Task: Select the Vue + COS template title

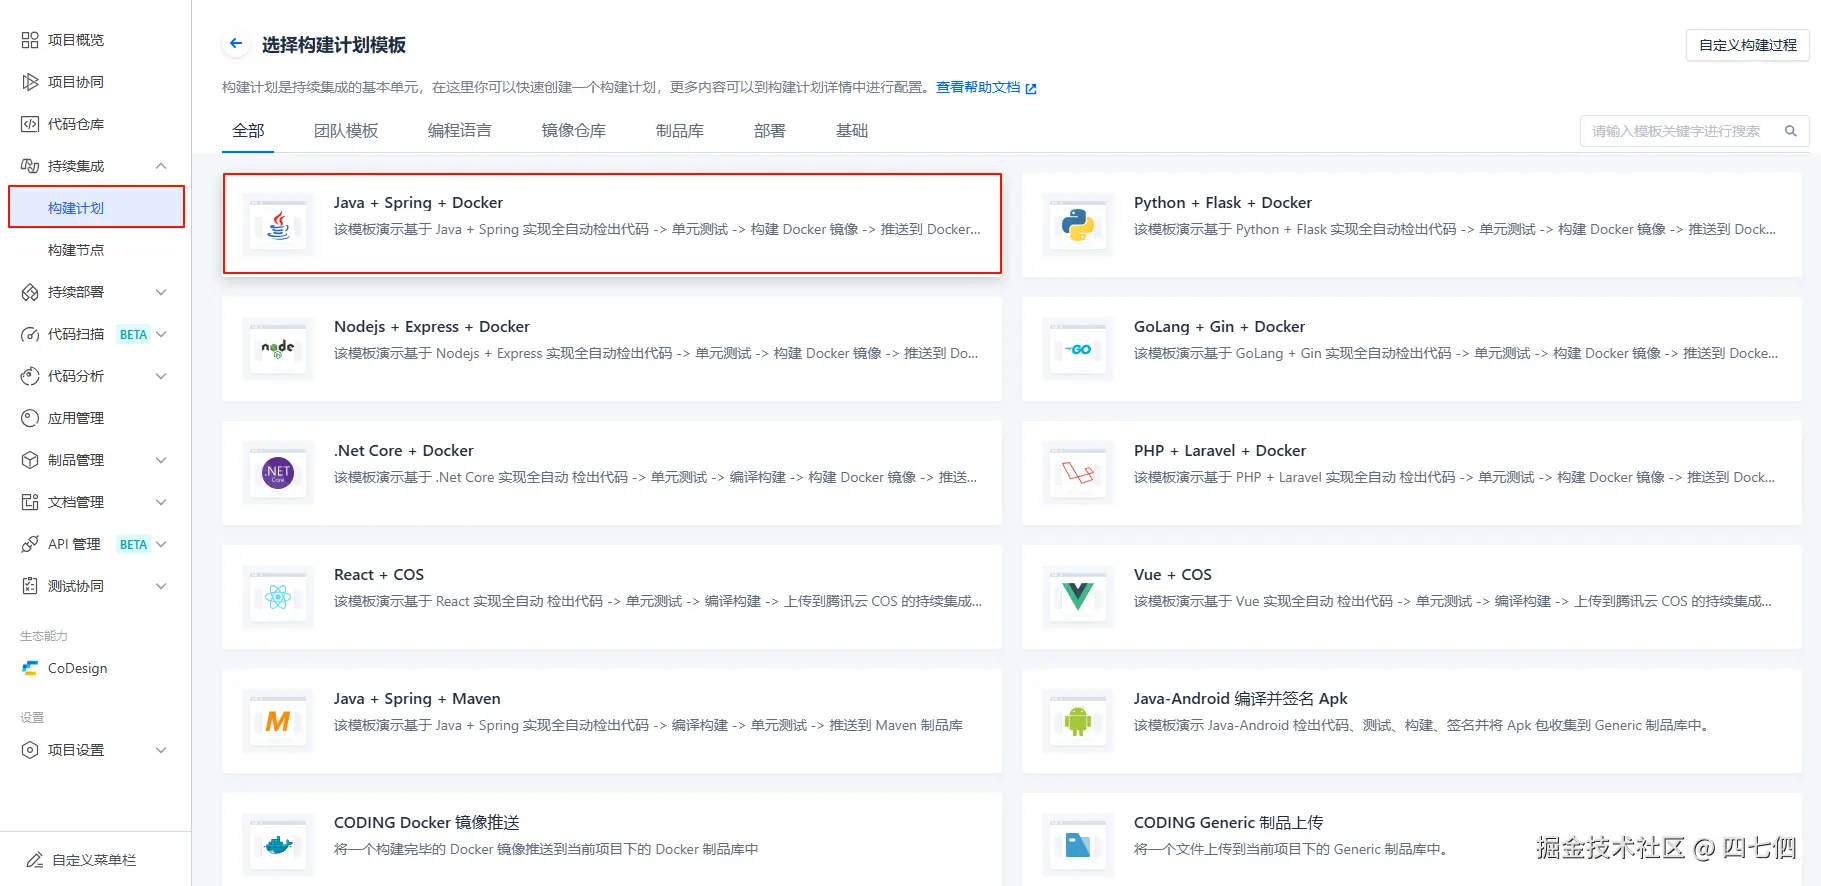Action: [x=1173, y=574]
